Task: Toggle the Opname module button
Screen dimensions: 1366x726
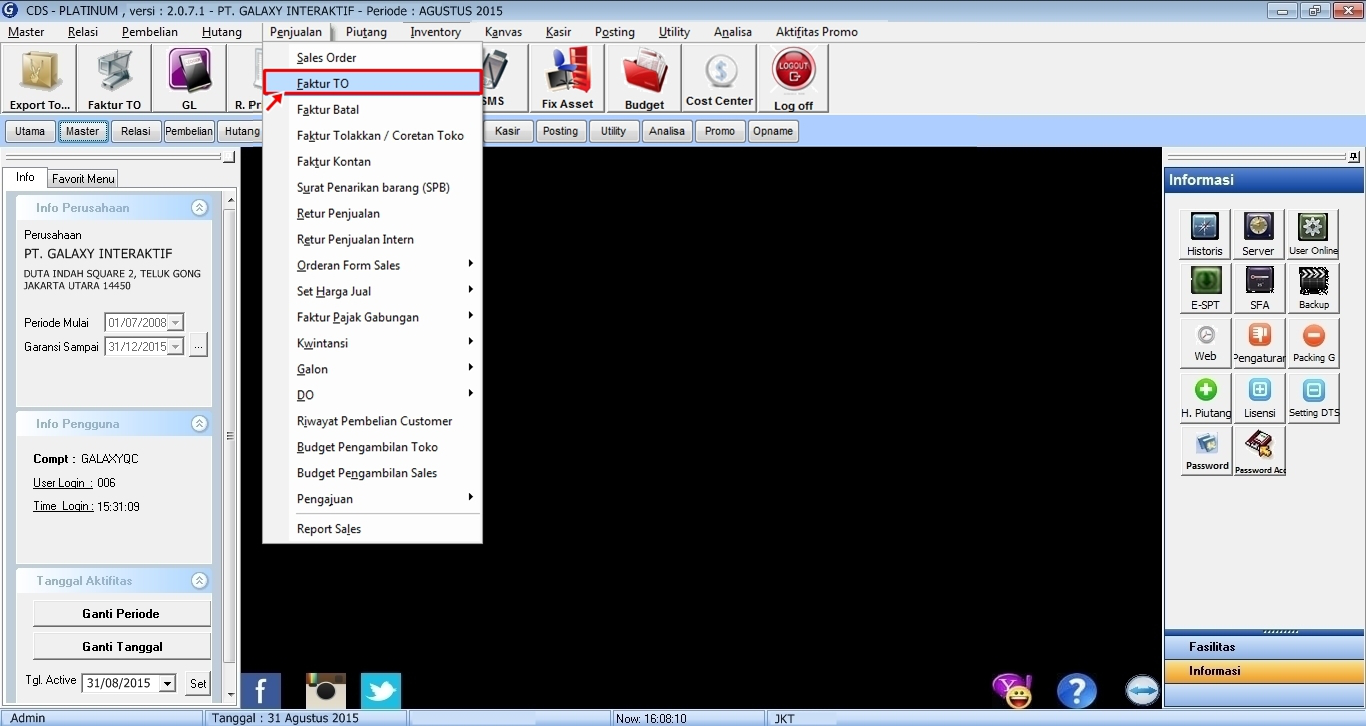Action: pos(772,131)
